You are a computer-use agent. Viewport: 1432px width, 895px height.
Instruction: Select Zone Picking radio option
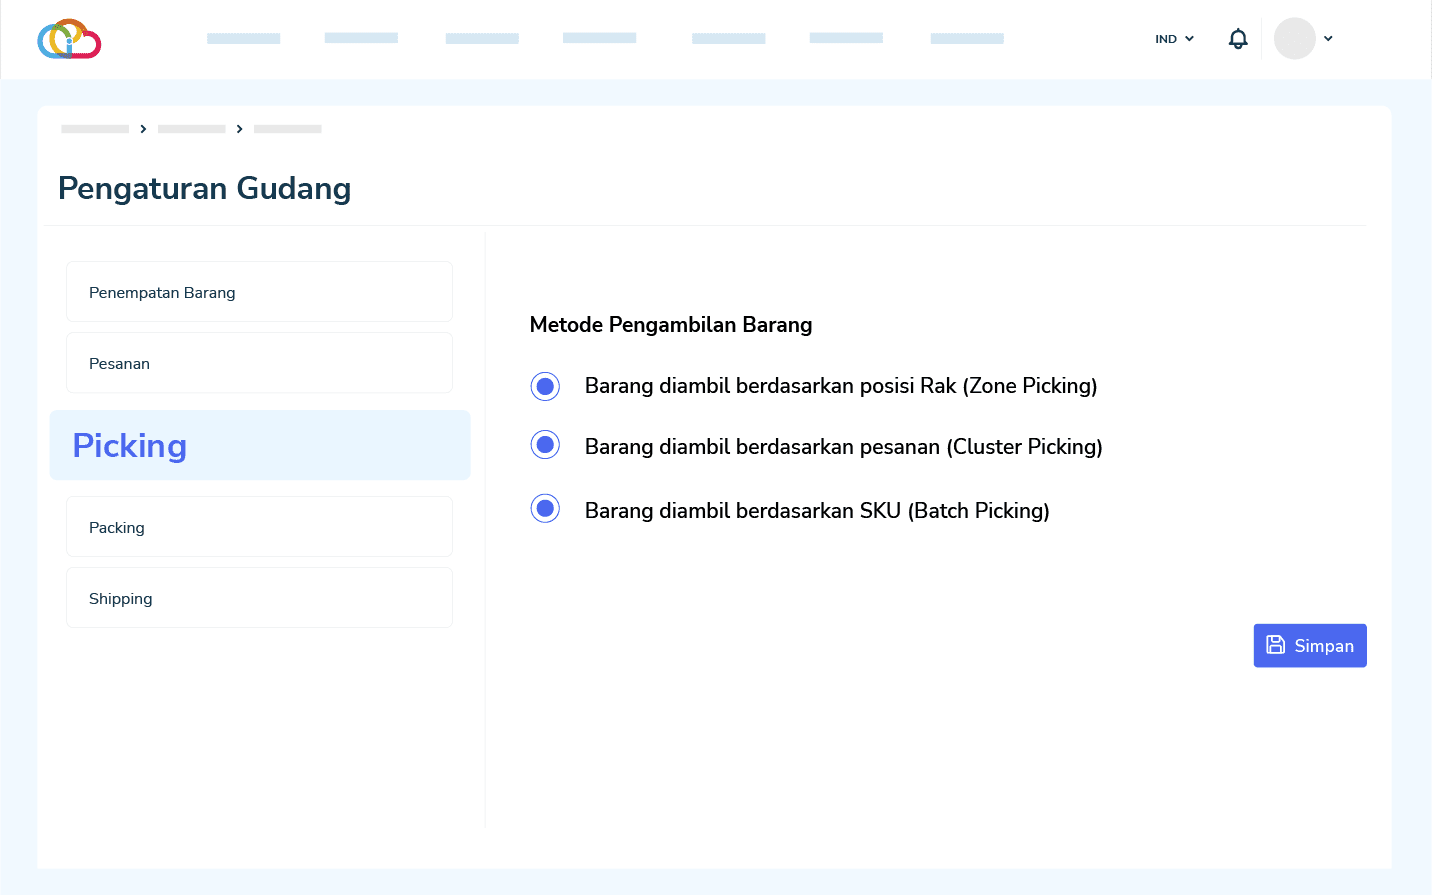pos(545,386)
